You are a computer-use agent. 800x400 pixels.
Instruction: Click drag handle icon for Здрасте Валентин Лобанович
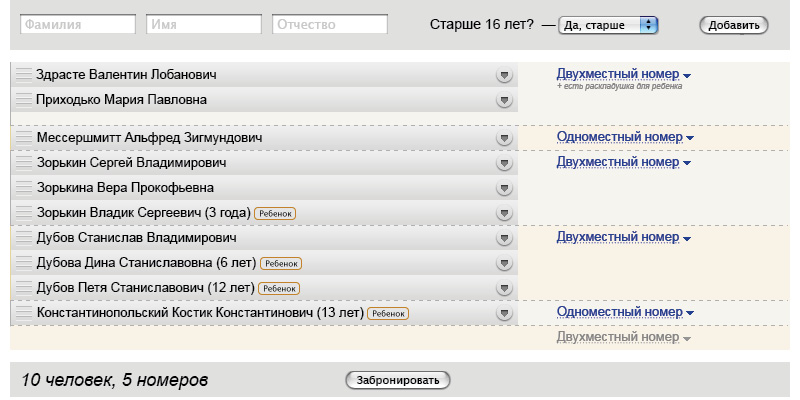pyautogui.click(x=24, y=75)
